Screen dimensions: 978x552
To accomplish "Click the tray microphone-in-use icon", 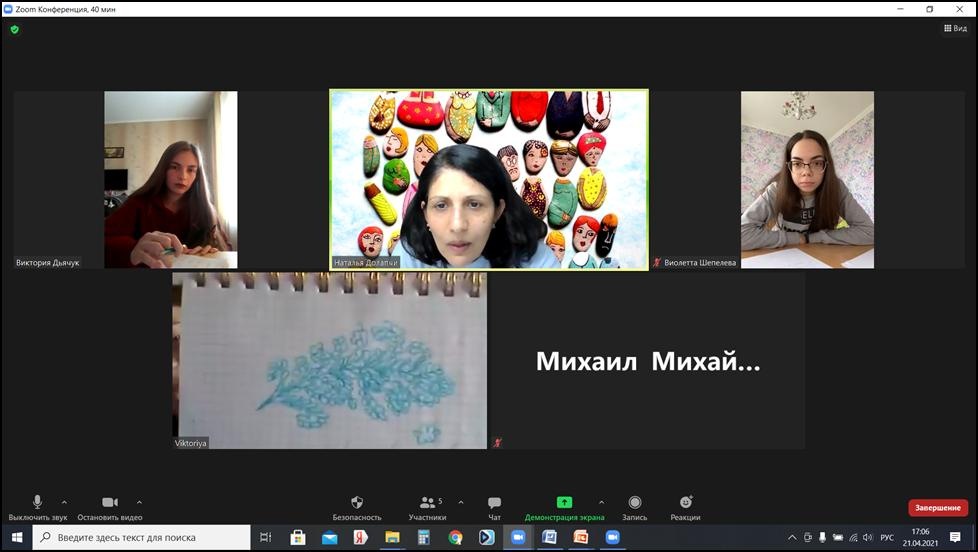I will point(823,537).
